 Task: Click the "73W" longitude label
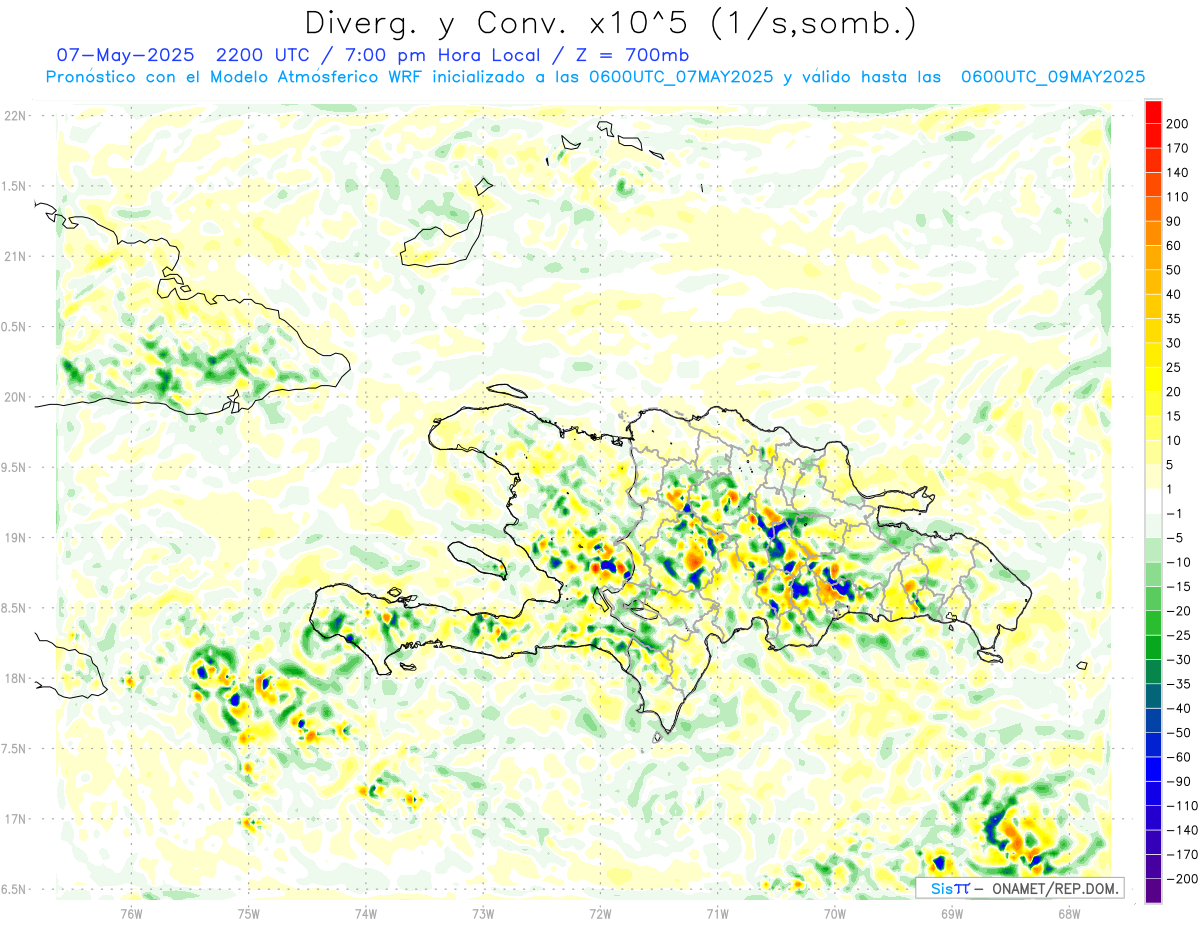pos(483,913)
